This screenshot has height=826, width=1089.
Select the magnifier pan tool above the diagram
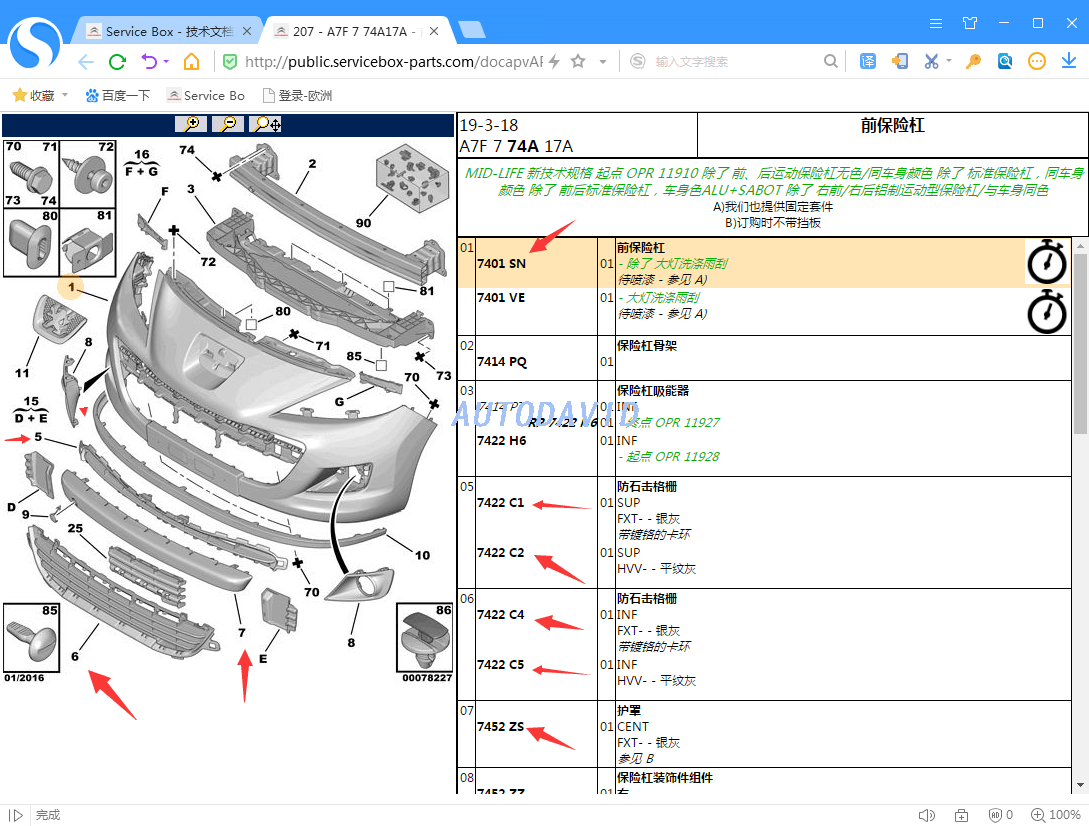(266, 124)
